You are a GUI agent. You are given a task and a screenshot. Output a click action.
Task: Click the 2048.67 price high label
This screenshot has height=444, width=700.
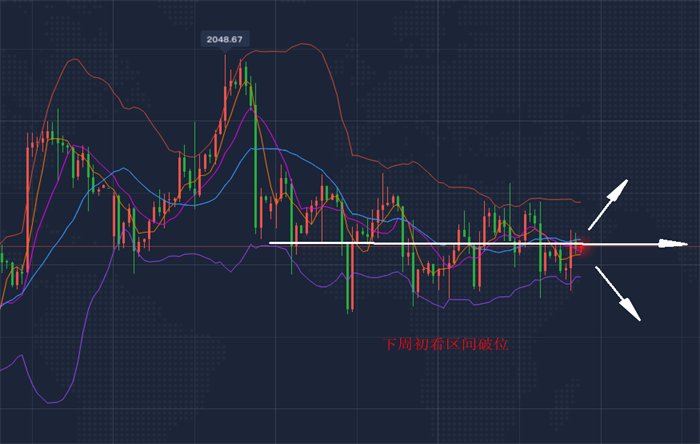coord(225,39)
